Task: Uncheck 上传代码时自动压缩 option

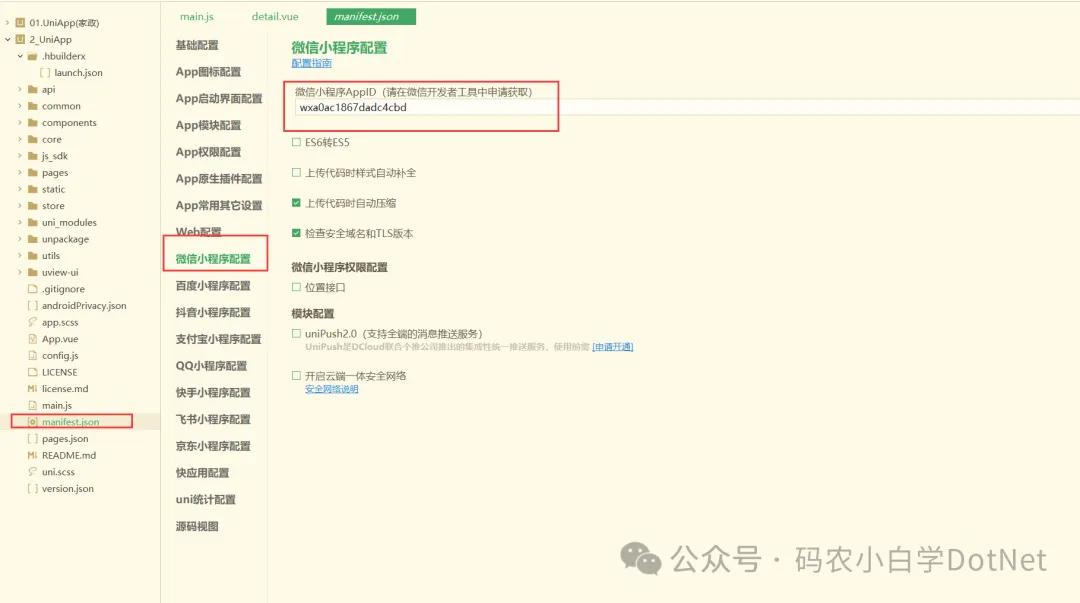Action: (x=296, y=203)
